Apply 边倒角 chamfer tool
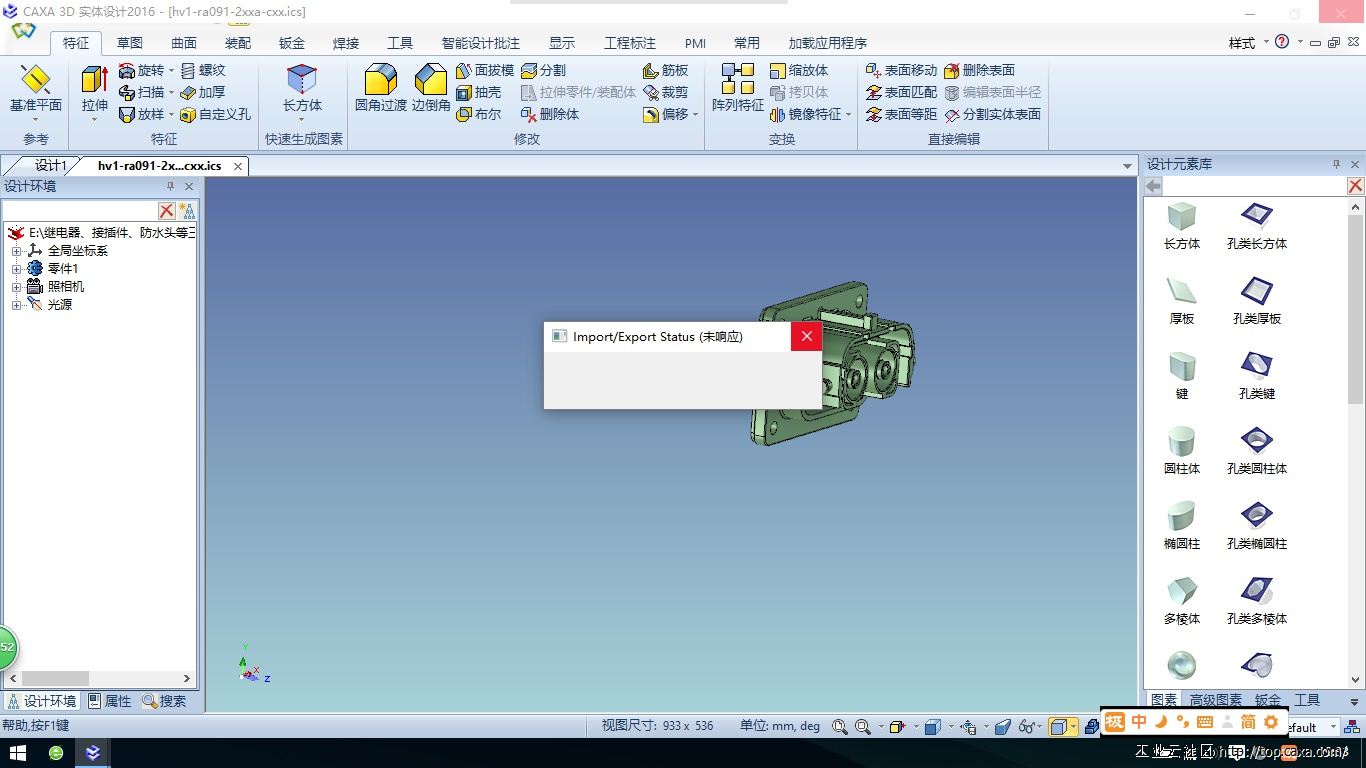 point(431,88)
